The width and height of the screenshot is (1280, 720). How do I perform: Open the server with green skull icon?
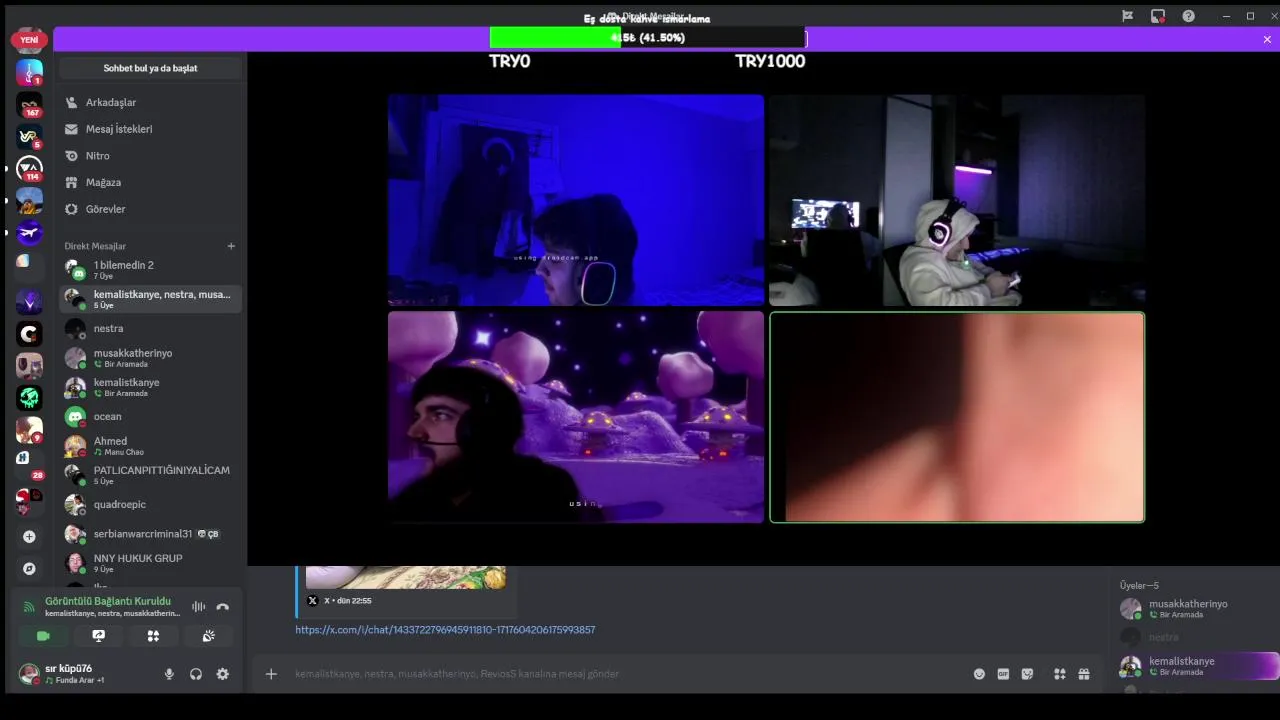click(29, 398)
